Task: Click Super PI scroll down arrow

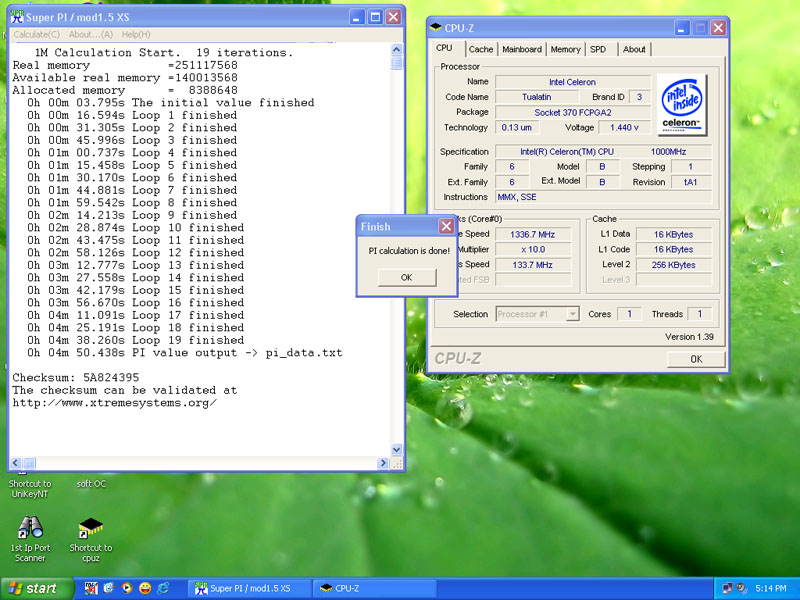Action: 396,449
